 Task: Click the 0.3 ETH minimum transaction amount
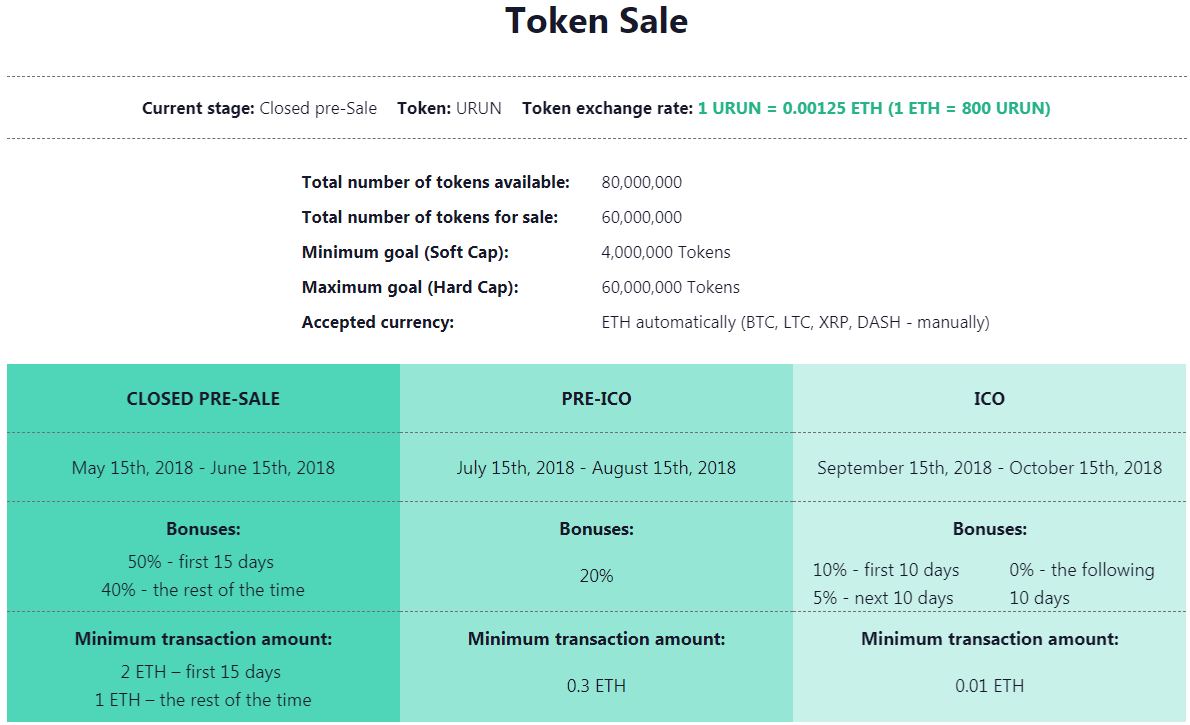tap(596, 685)
